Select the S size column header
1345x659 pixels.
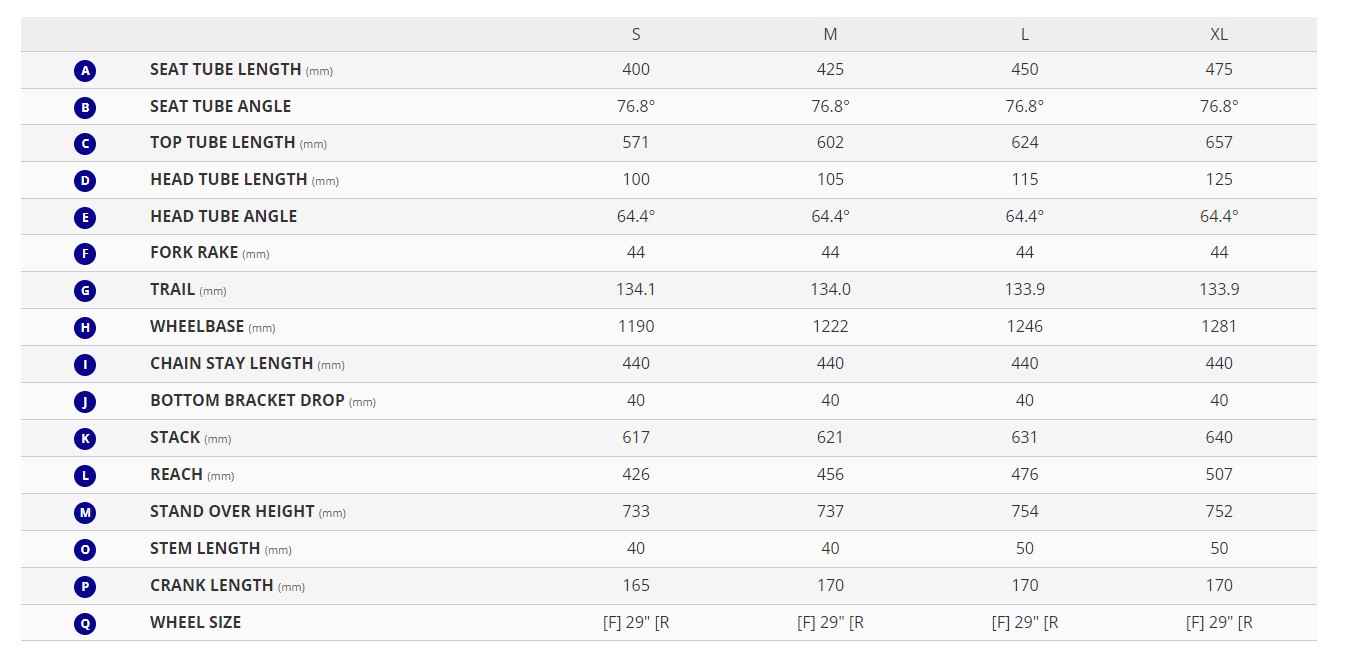636,34
